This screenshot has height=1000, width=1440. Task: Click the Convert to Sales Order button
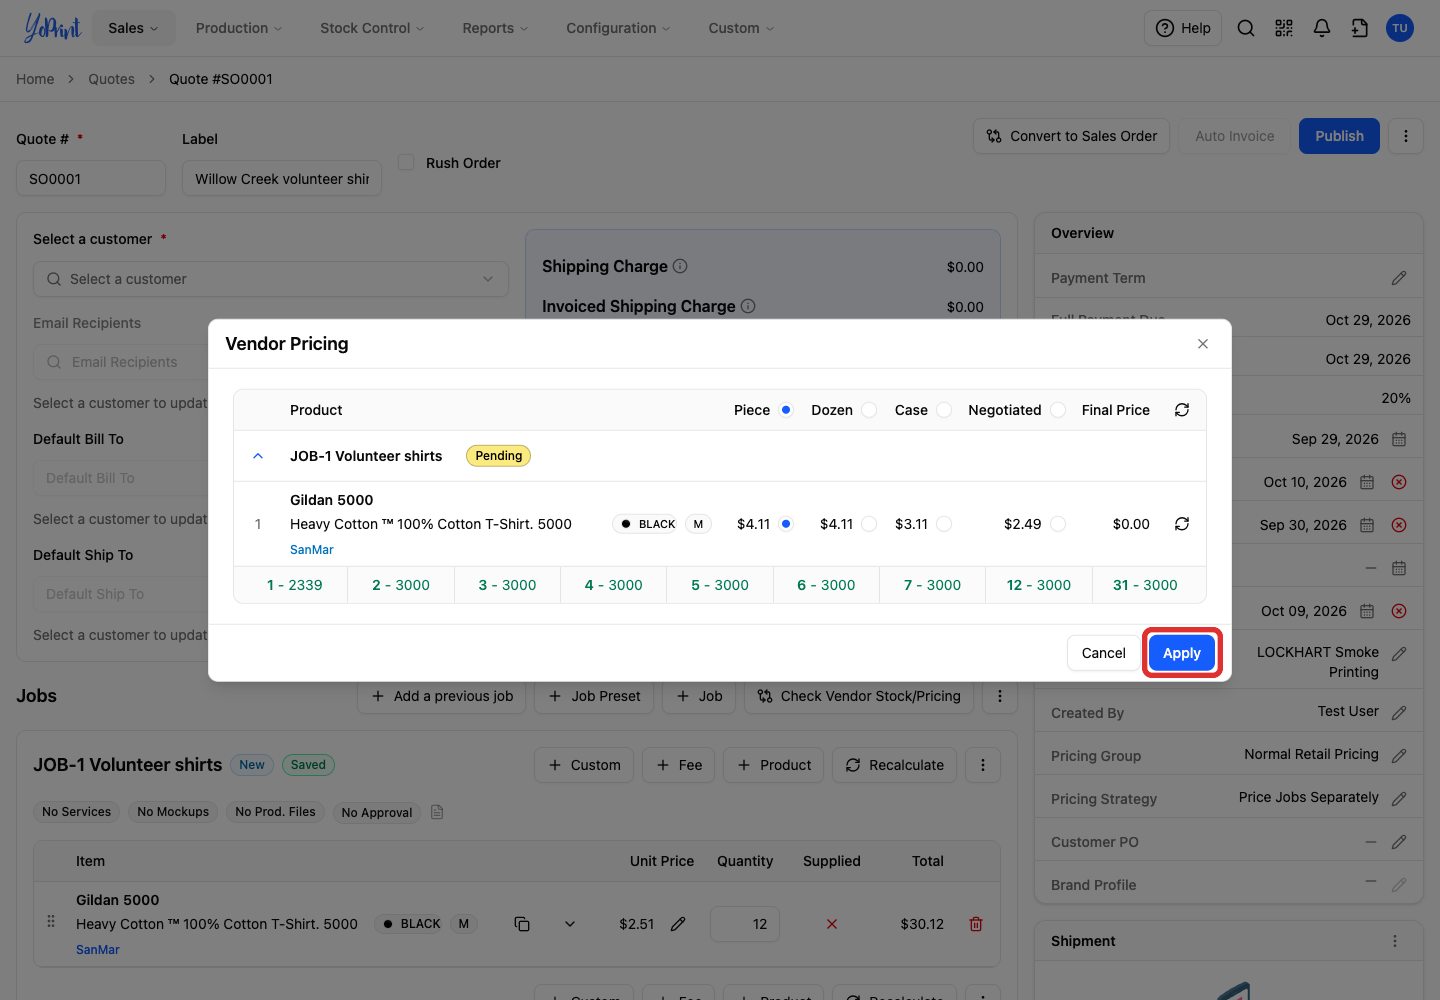click(1072, 136)
